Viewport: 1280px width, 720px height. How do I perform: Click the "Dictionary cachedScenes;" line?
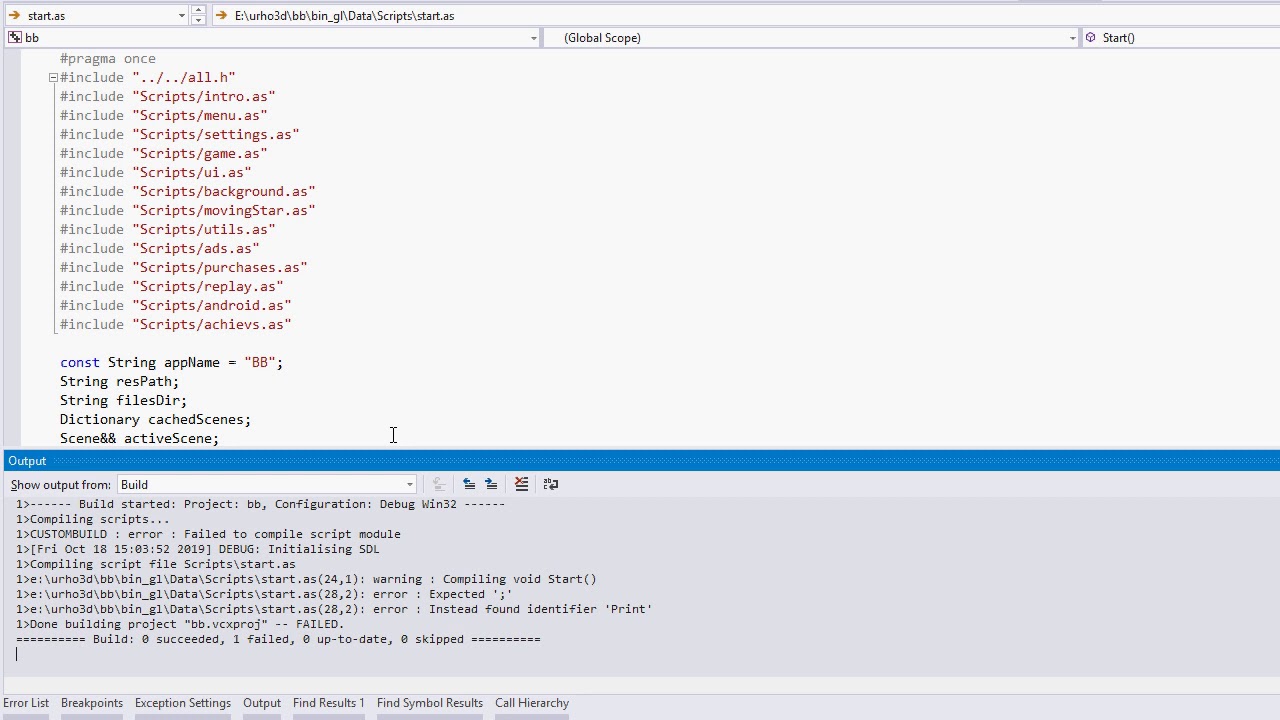[156, 420]
